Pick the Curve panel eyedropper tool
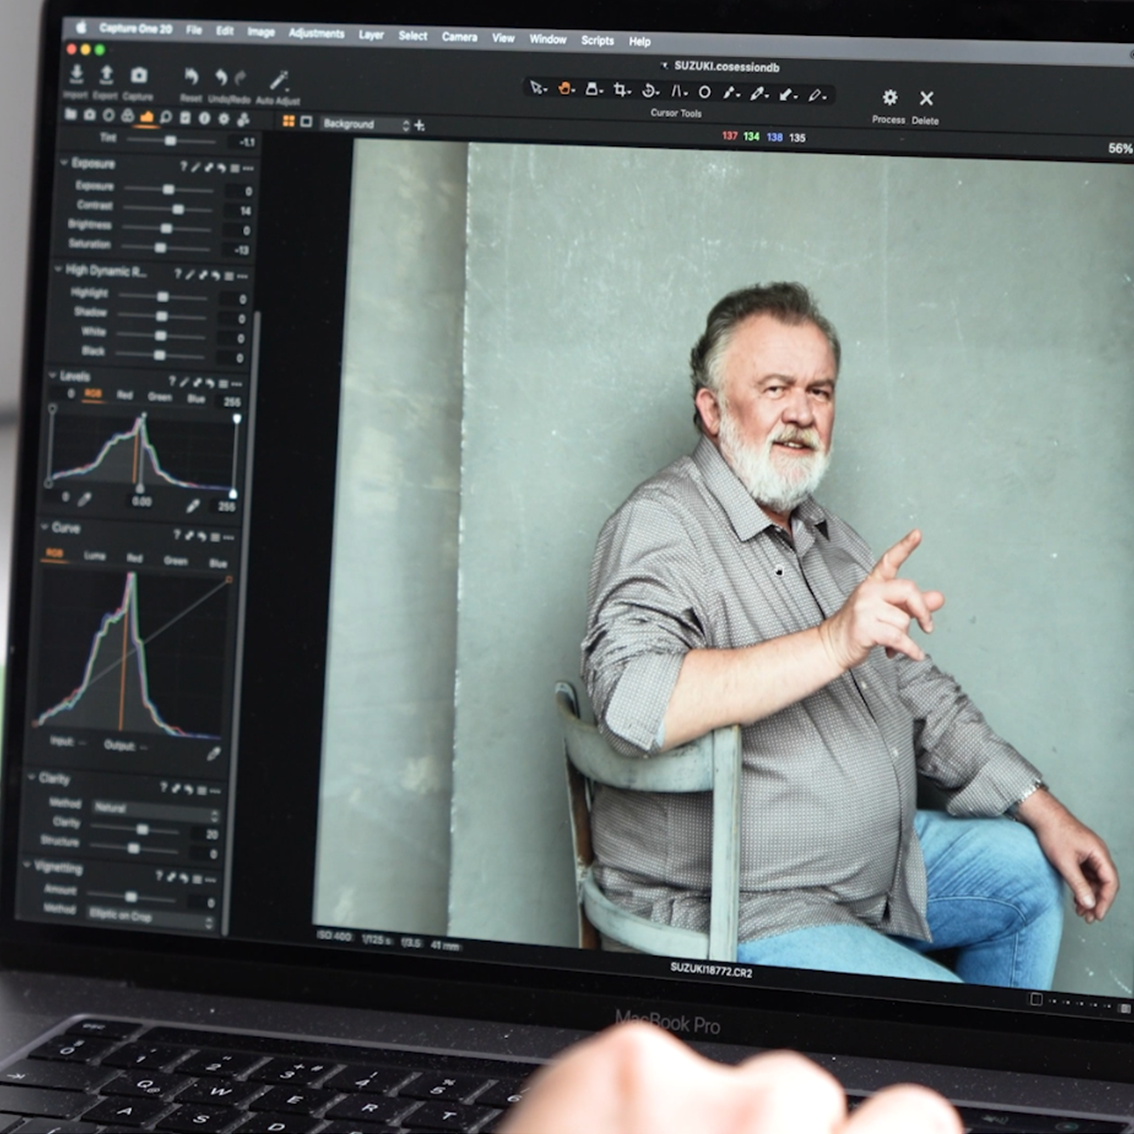1134x1134 pixels. 213,753
